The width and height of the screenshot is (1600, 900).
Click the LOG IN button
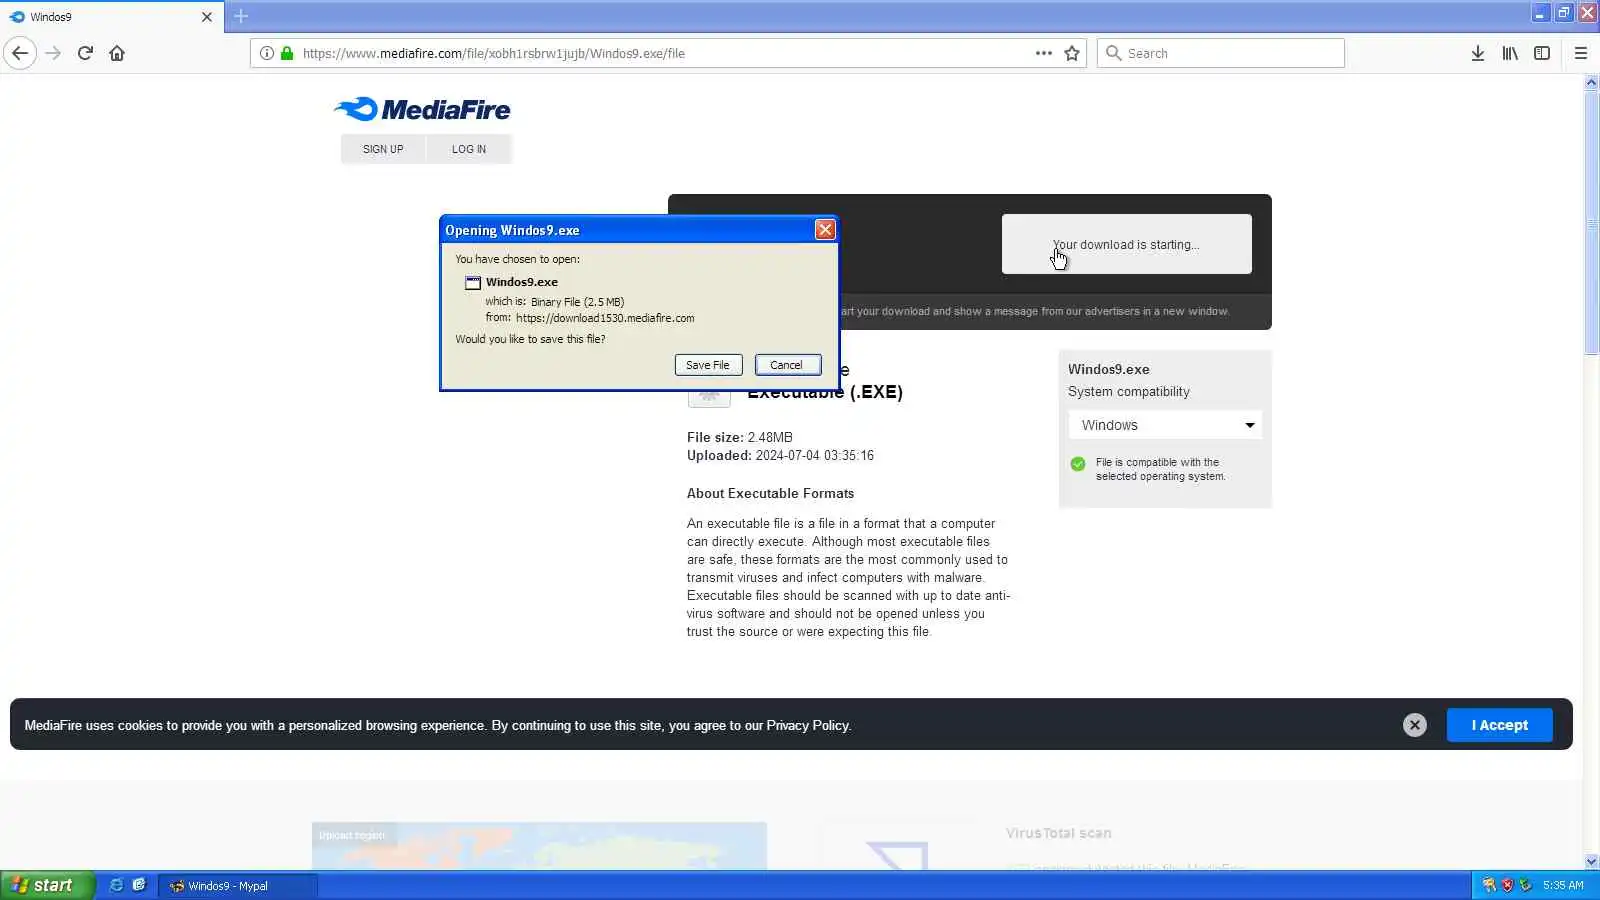(x=469, y=149)
